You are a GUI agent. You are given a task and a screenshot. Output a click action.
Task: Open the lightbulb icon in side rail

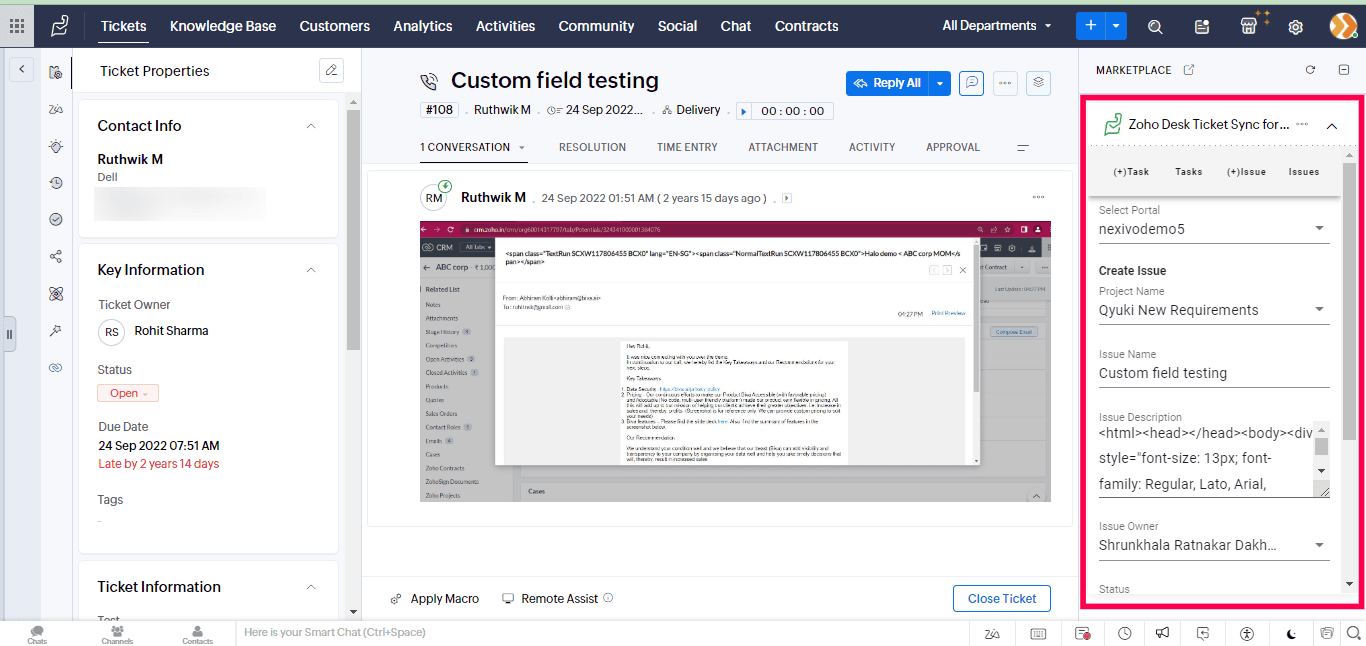(56, 146)
